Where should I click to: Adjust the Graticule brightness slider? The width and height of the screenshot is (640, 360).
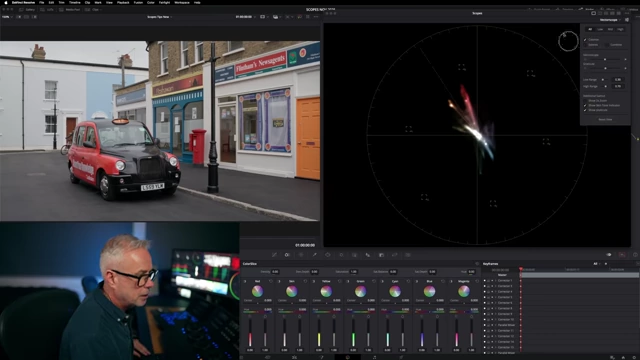[x=605, y=68]
